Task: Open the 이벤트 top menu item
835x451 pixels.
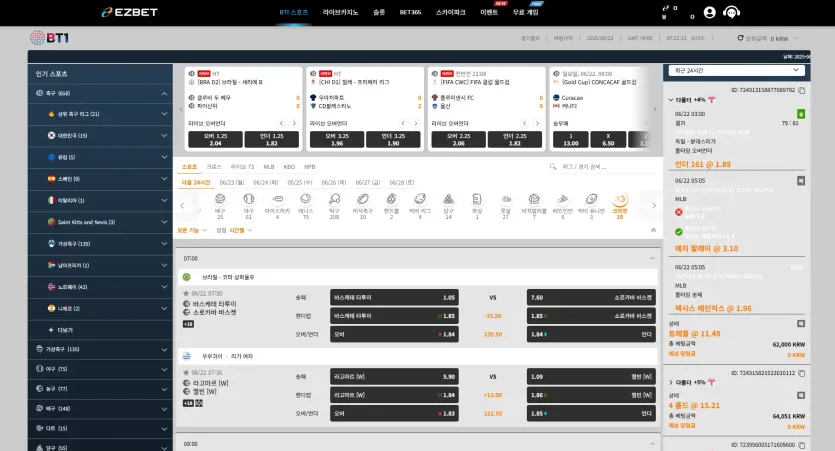Action: tap(489, 12)
